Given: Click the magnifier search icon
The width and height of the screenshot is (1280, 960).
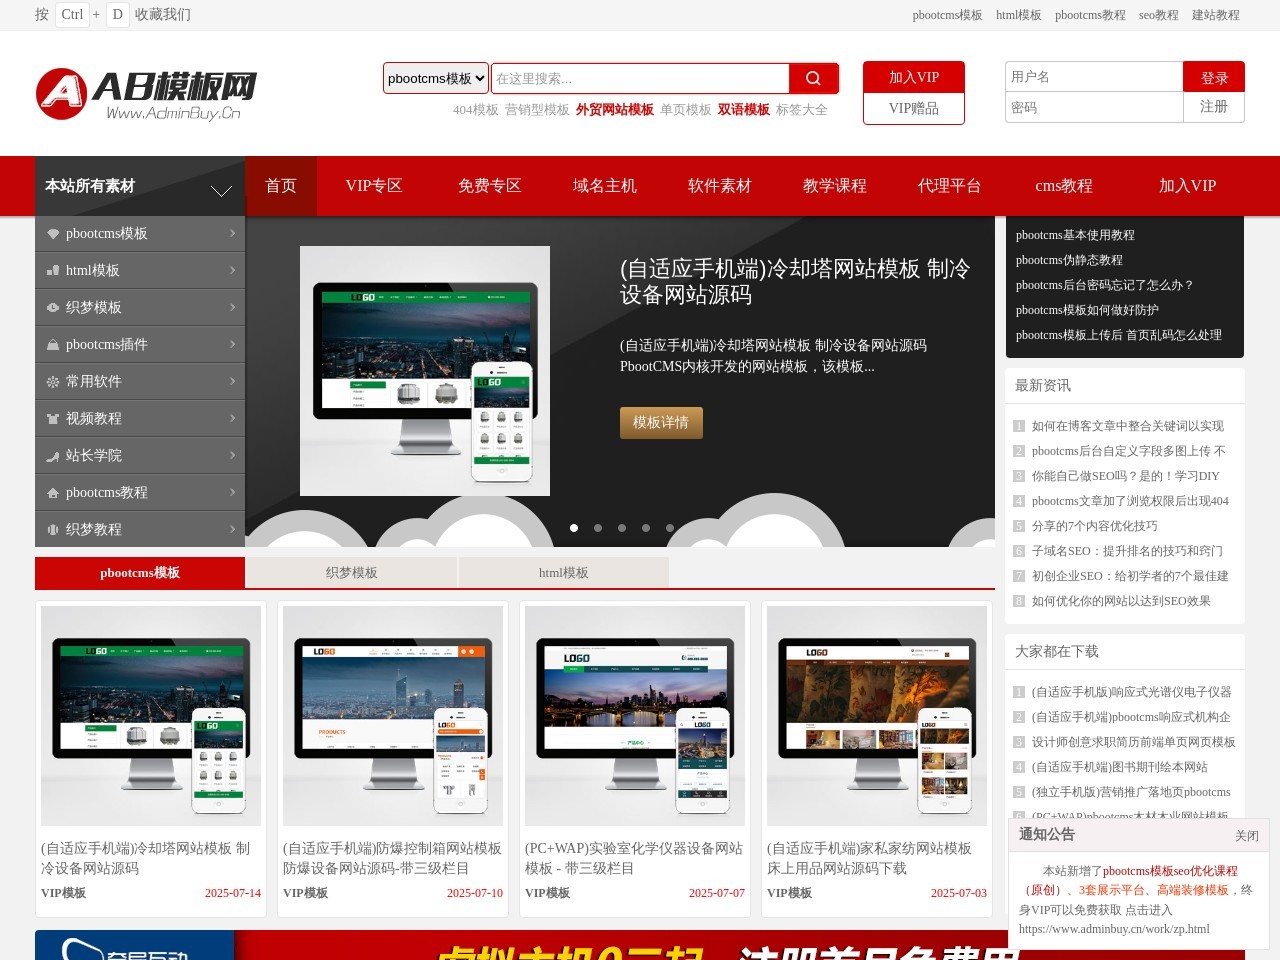Looking at the screenshot, I should pos(813,77).
